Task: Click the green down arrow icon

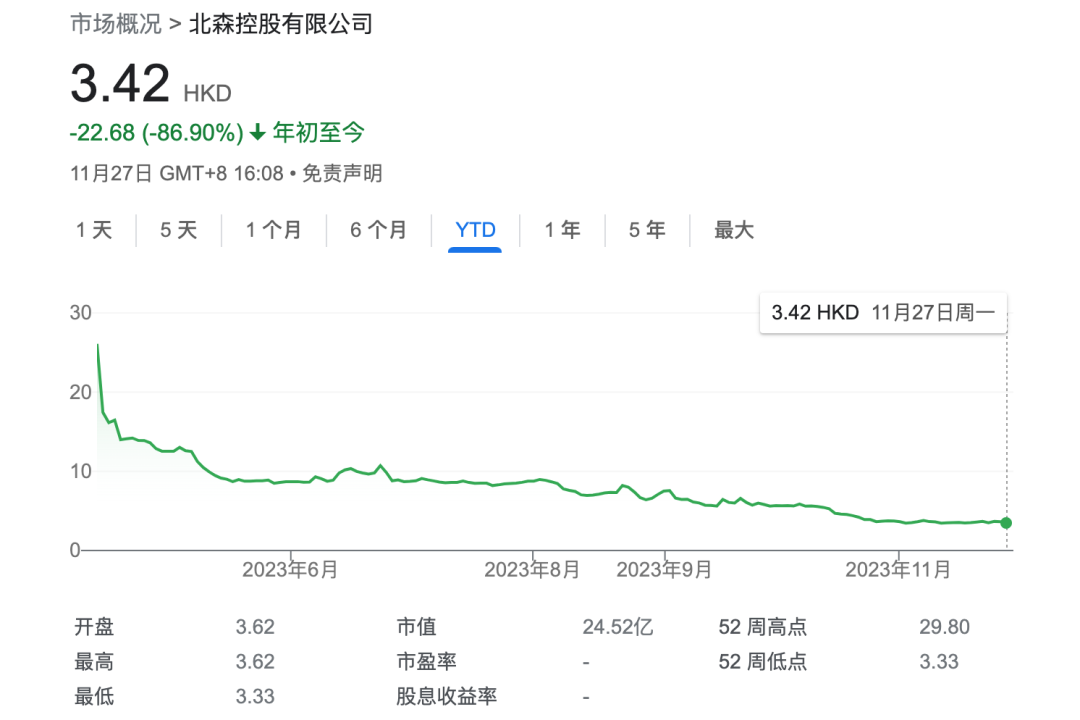Action: (257, 133)
